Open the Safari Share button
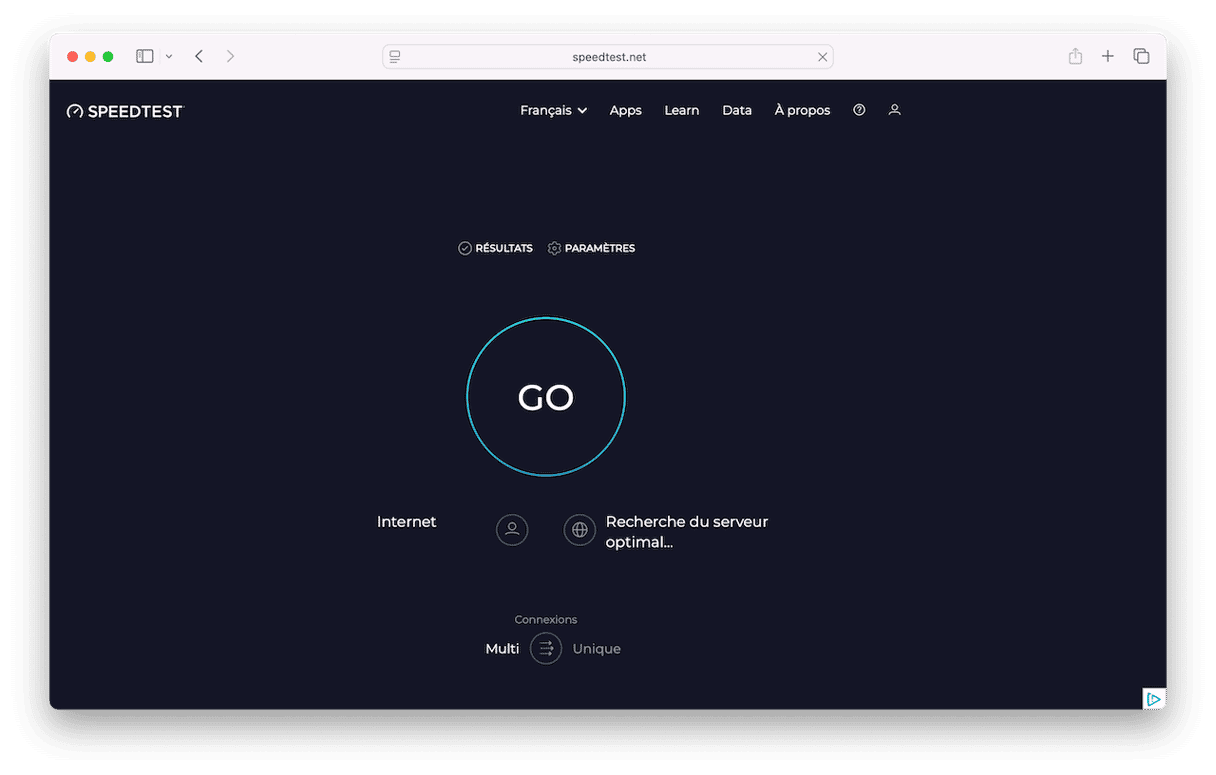This screenshot has height=775, width=1216. coord(1075,57)
